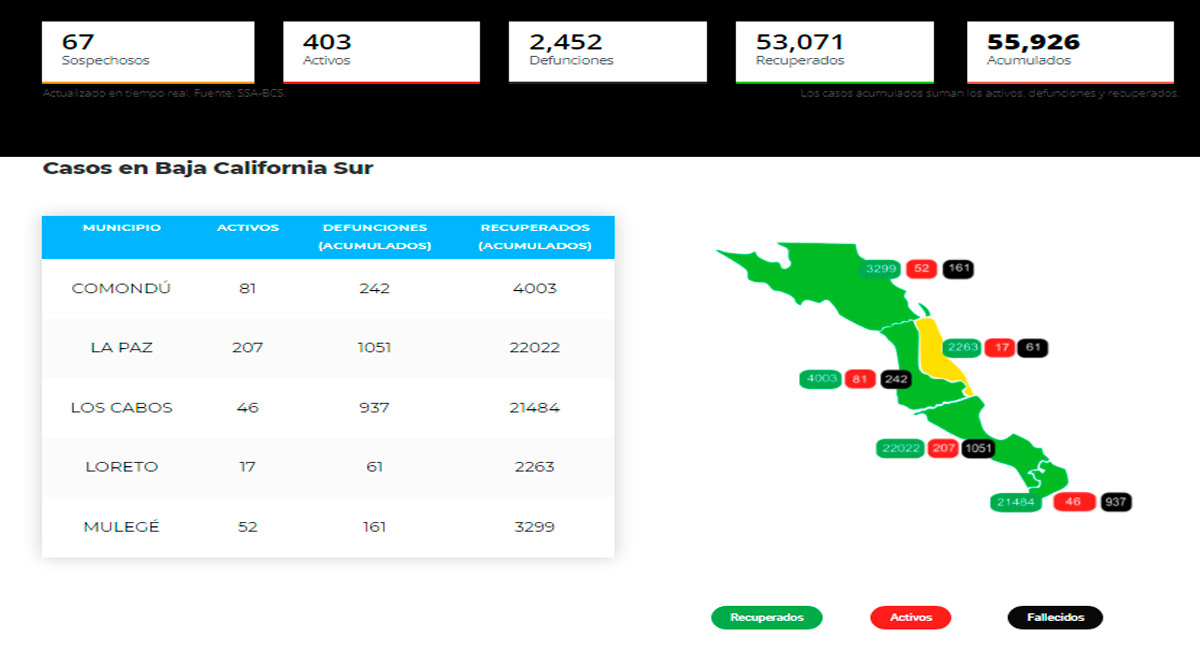Click the green 3299 badge on the map

(881, 268)
